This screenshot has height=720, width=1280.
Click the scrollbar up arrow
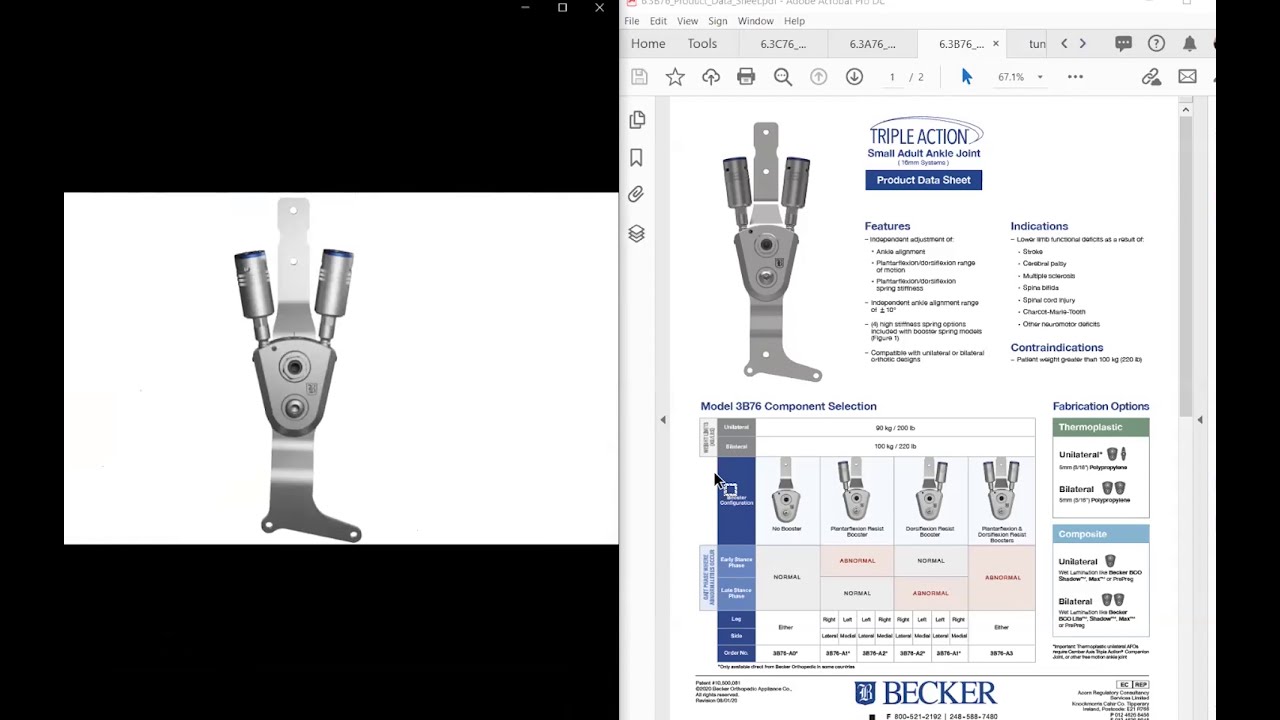point(1186,109)
